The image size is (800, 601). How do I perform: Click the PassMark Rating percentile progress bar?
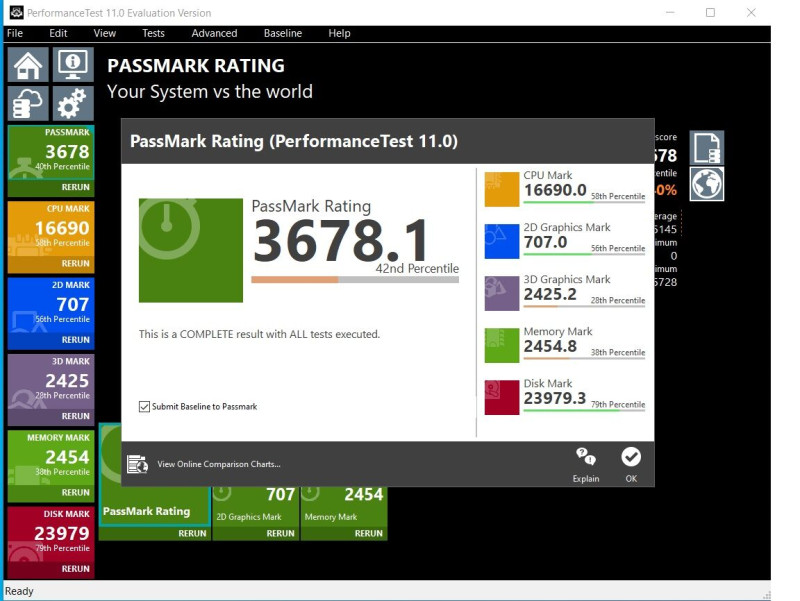355,280
